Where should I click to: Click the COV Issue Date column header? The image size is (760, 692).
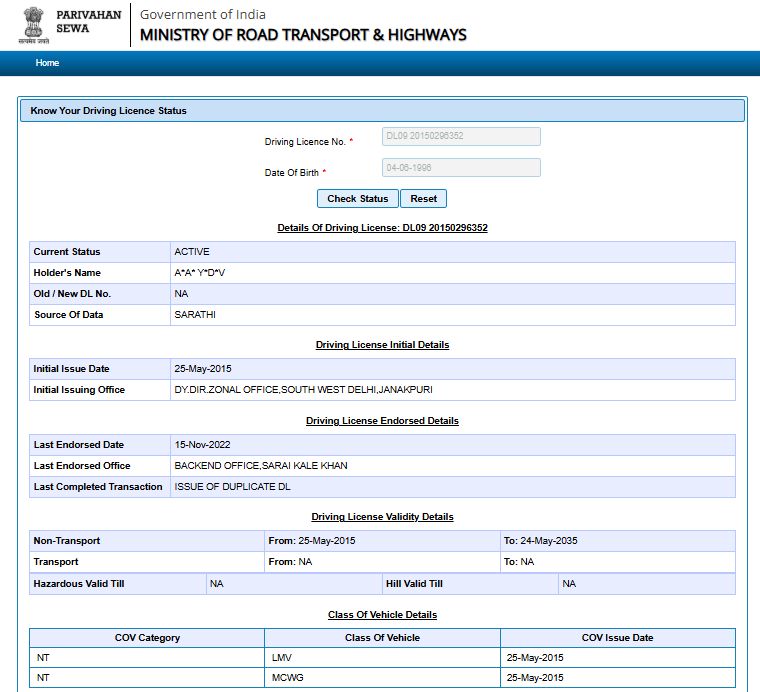[x=617, y=638]
